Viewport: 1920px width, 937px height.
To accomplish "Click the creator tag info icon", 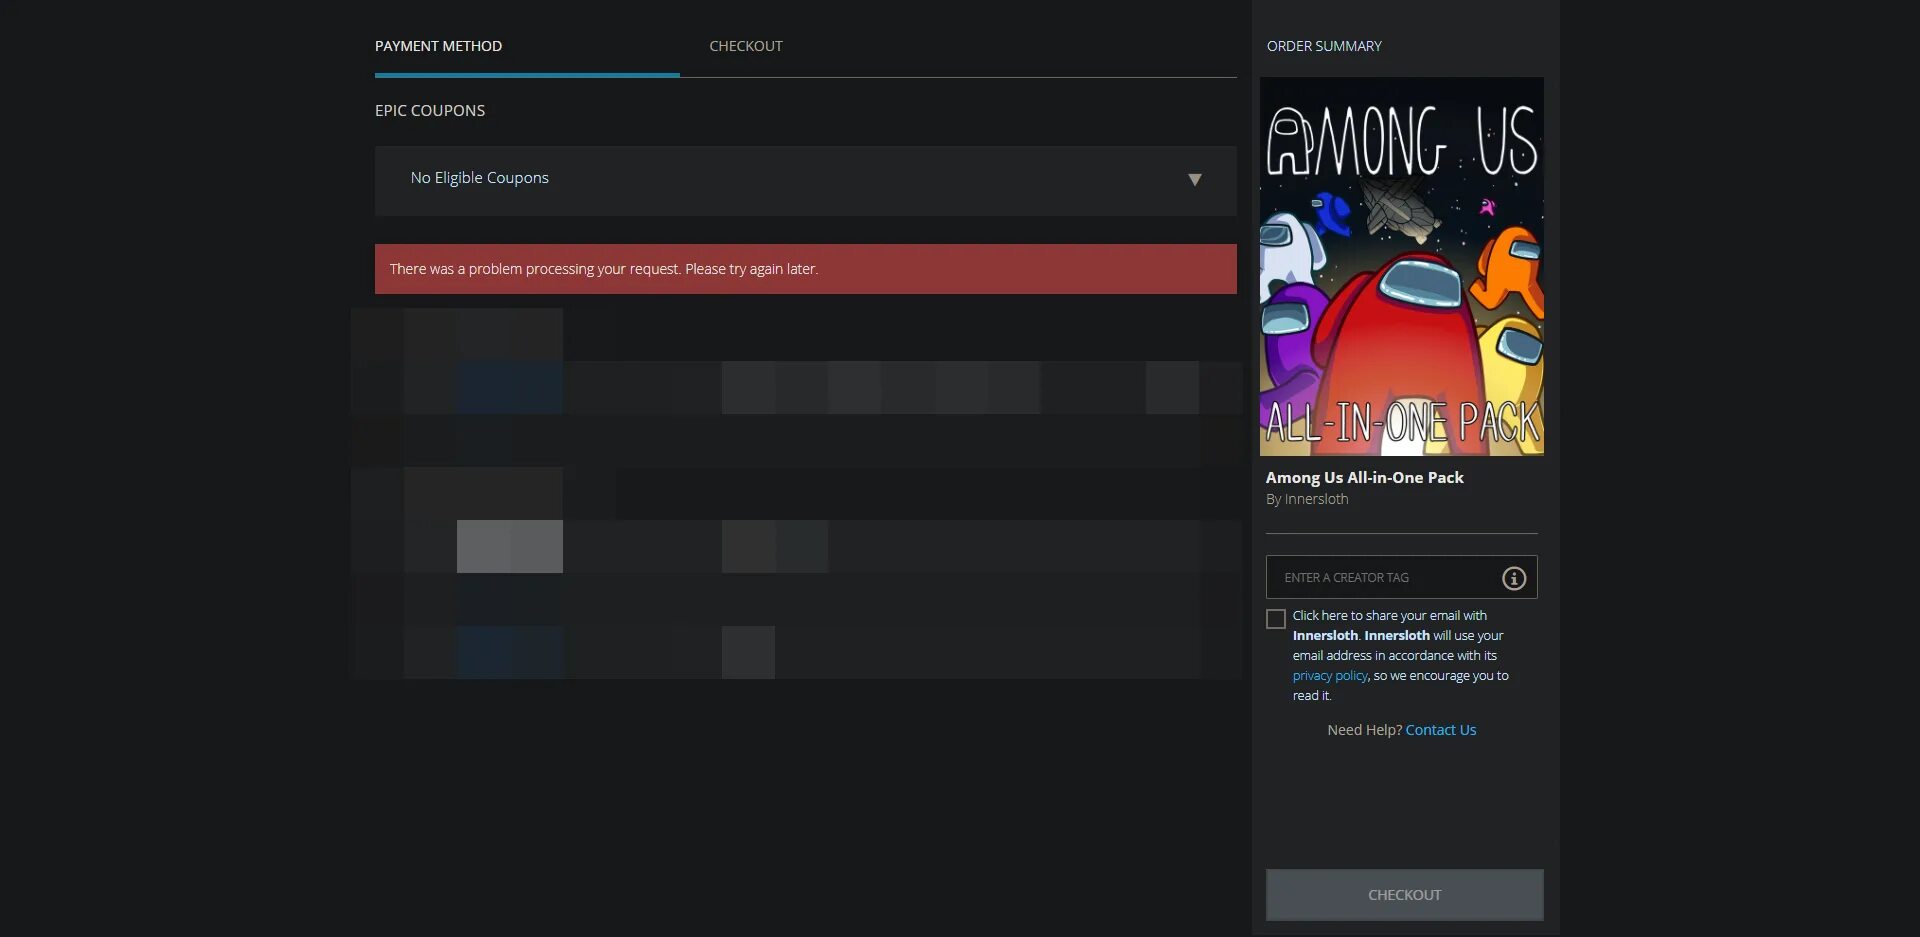I will tap(1514, 578).
